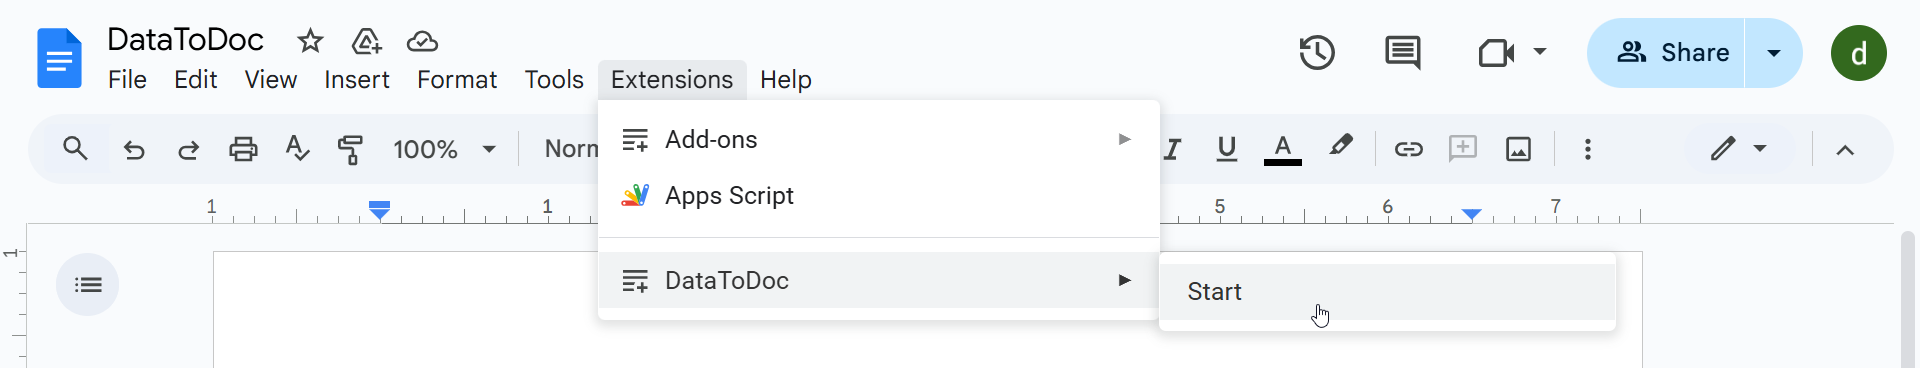Click the insert image icon

pos(1518,149)
